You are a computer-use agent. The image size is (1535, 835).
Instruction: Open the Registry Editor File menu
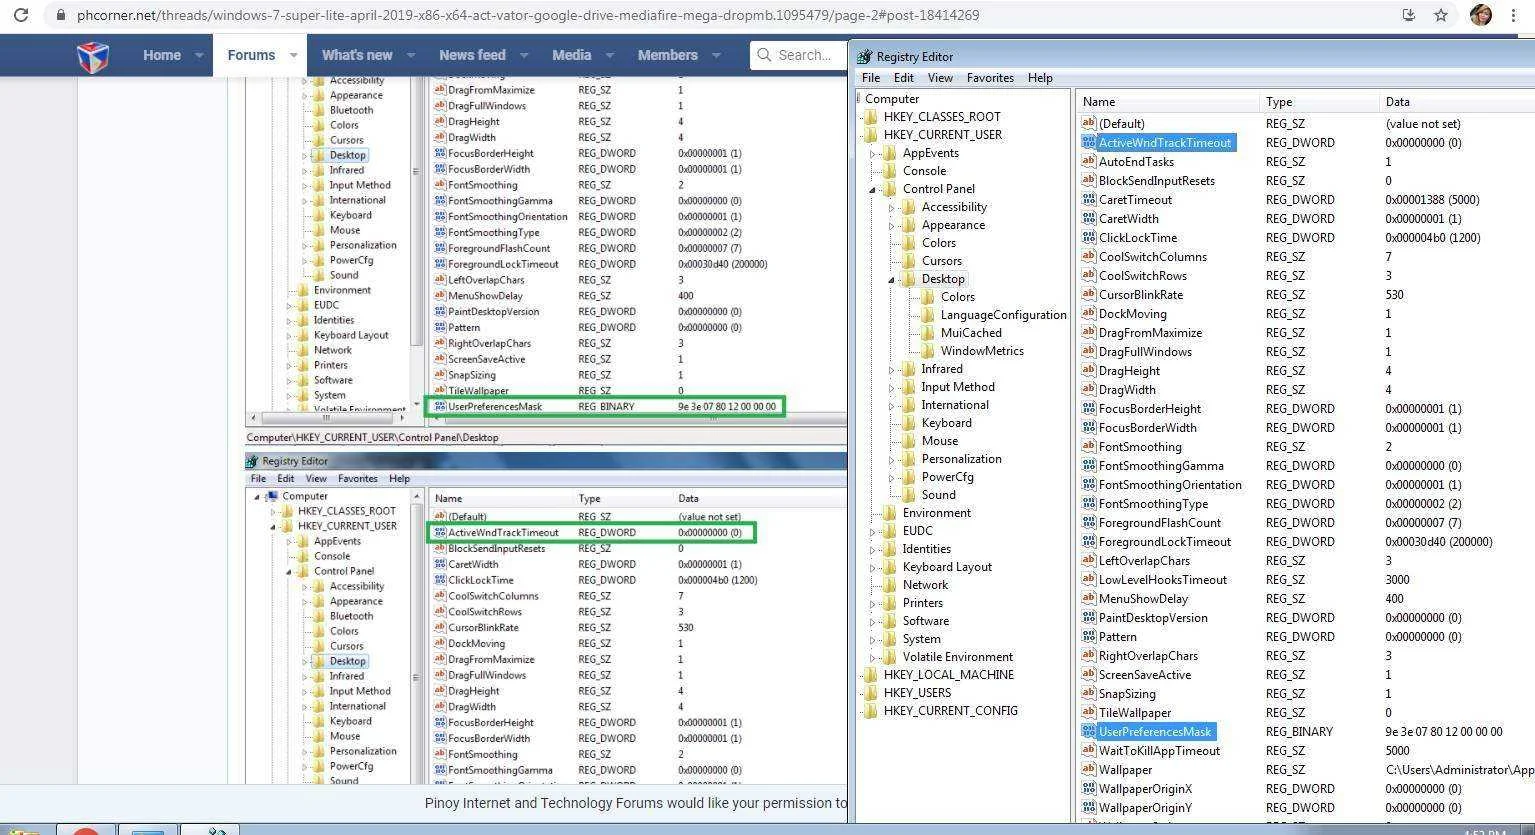pyautogui.click(x=871, y=78)
